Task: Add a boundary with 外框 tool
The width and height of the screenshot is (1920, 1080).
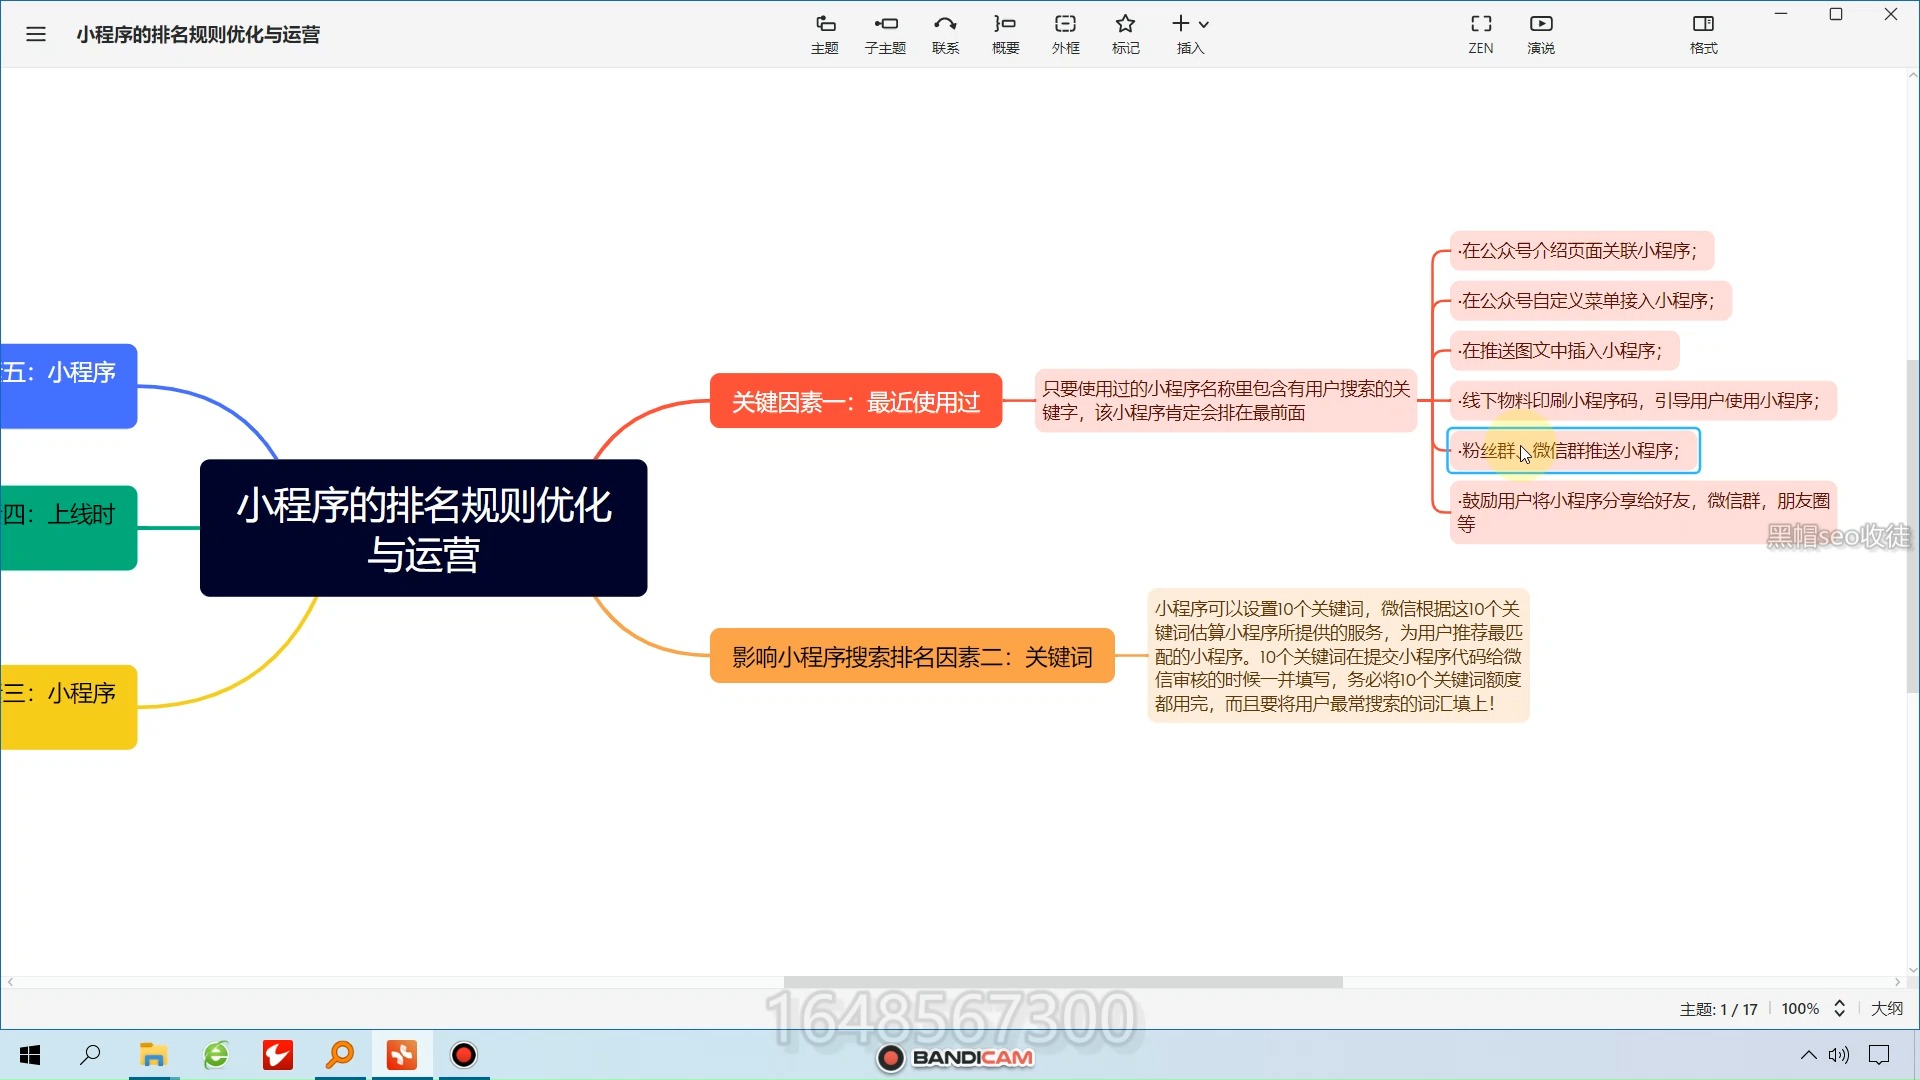Action: click(x=1065, y=34)
